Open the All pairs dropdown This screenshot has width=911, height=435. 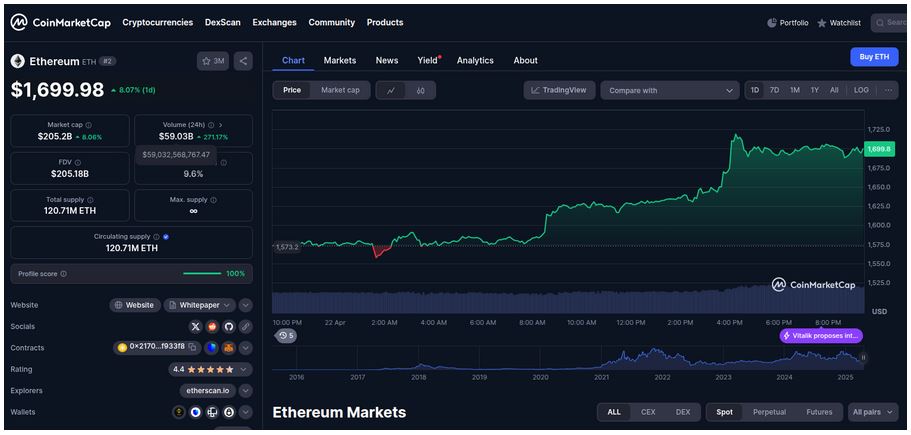pos(873,412)
